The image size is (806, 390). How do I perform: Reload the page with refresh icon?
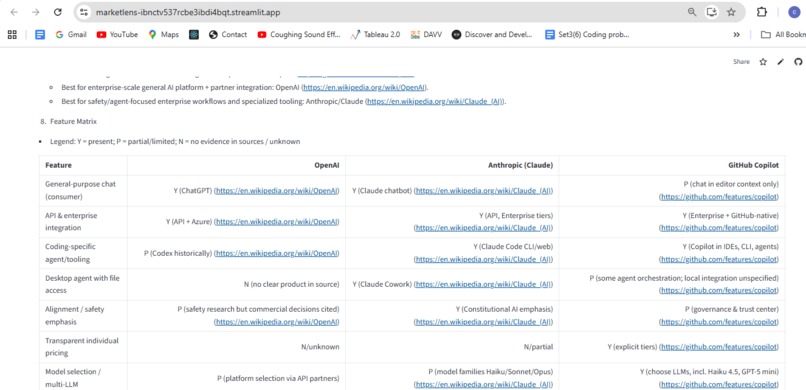tap(58, 12)
